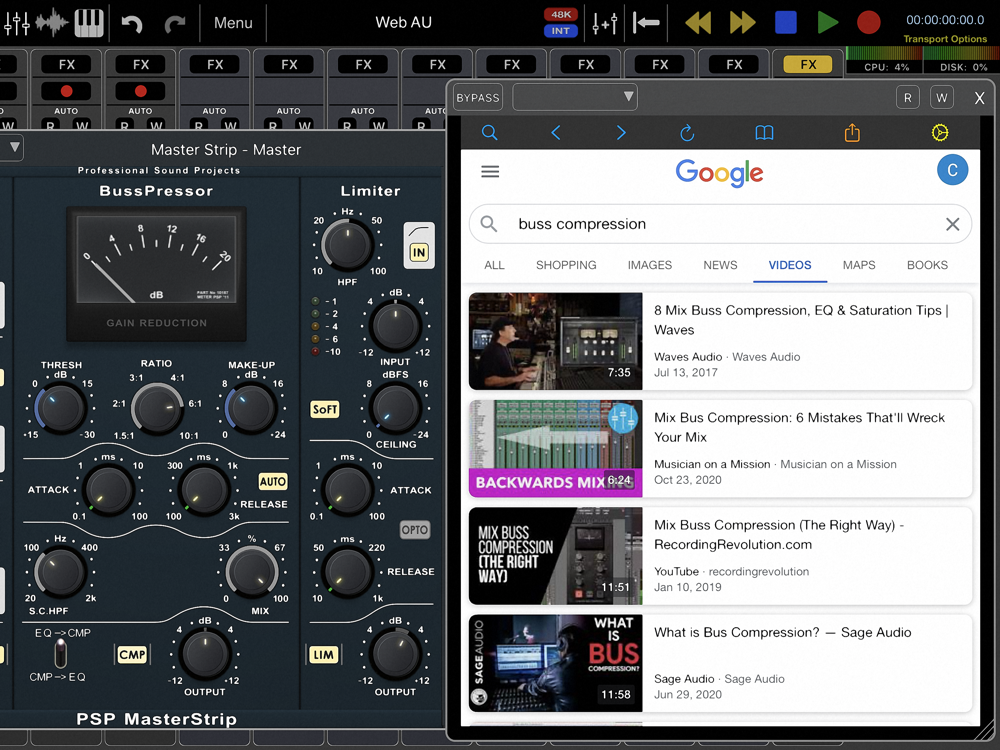Start playback with green play button
This screenshot has height=750, width=1000.
coord(827,22)
